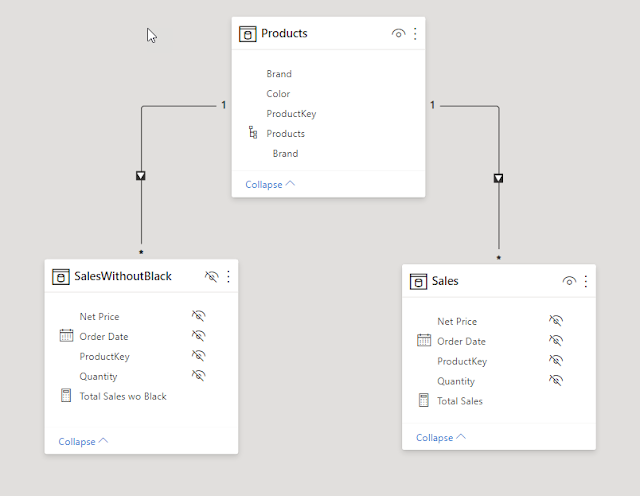The height and width of the screenshot is (496, 640).
Task: Open the Sales table more options menu
Action: [x=586, y=281]
